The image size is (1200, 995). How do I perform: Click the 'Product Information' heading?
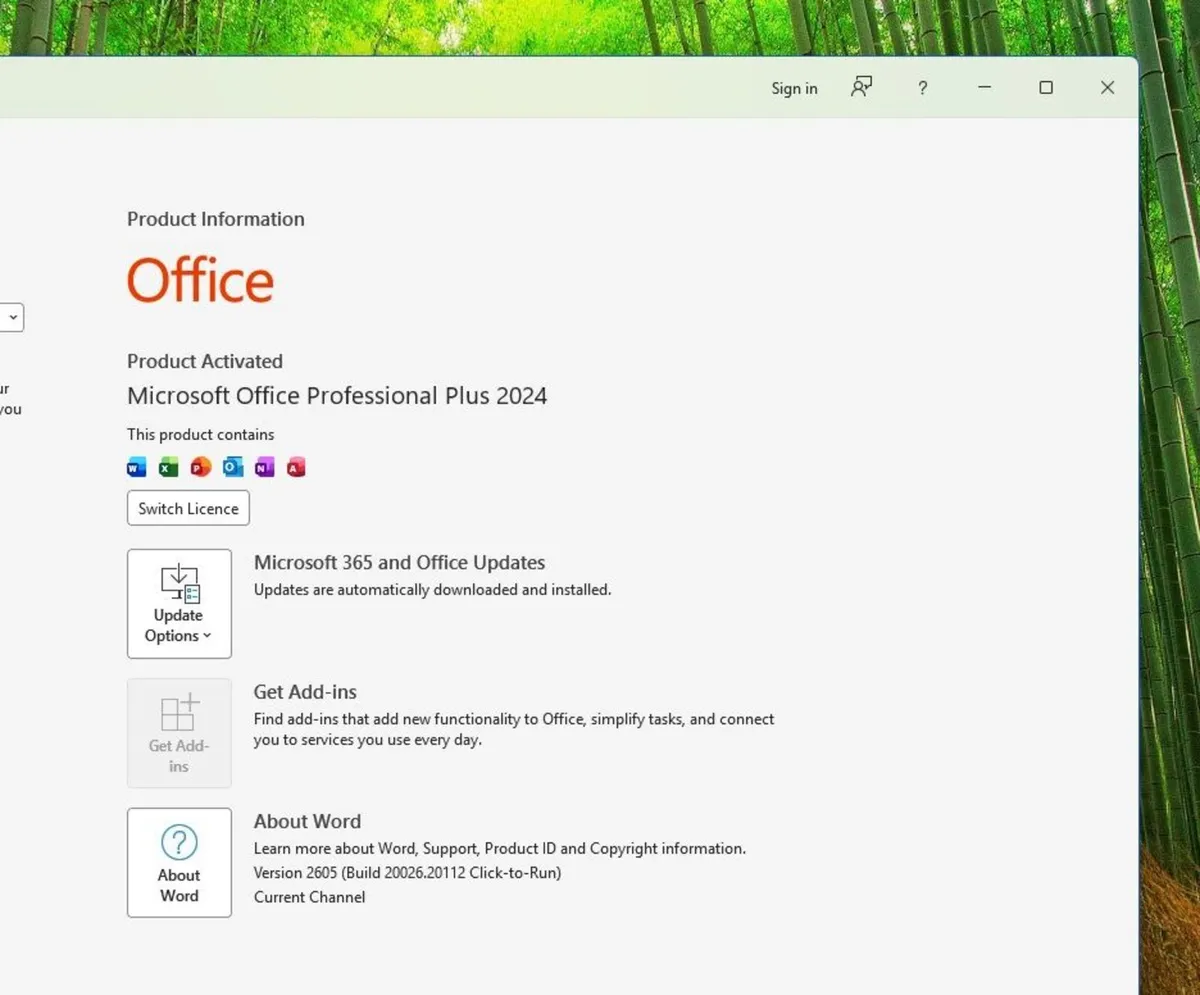click(216, 219)
